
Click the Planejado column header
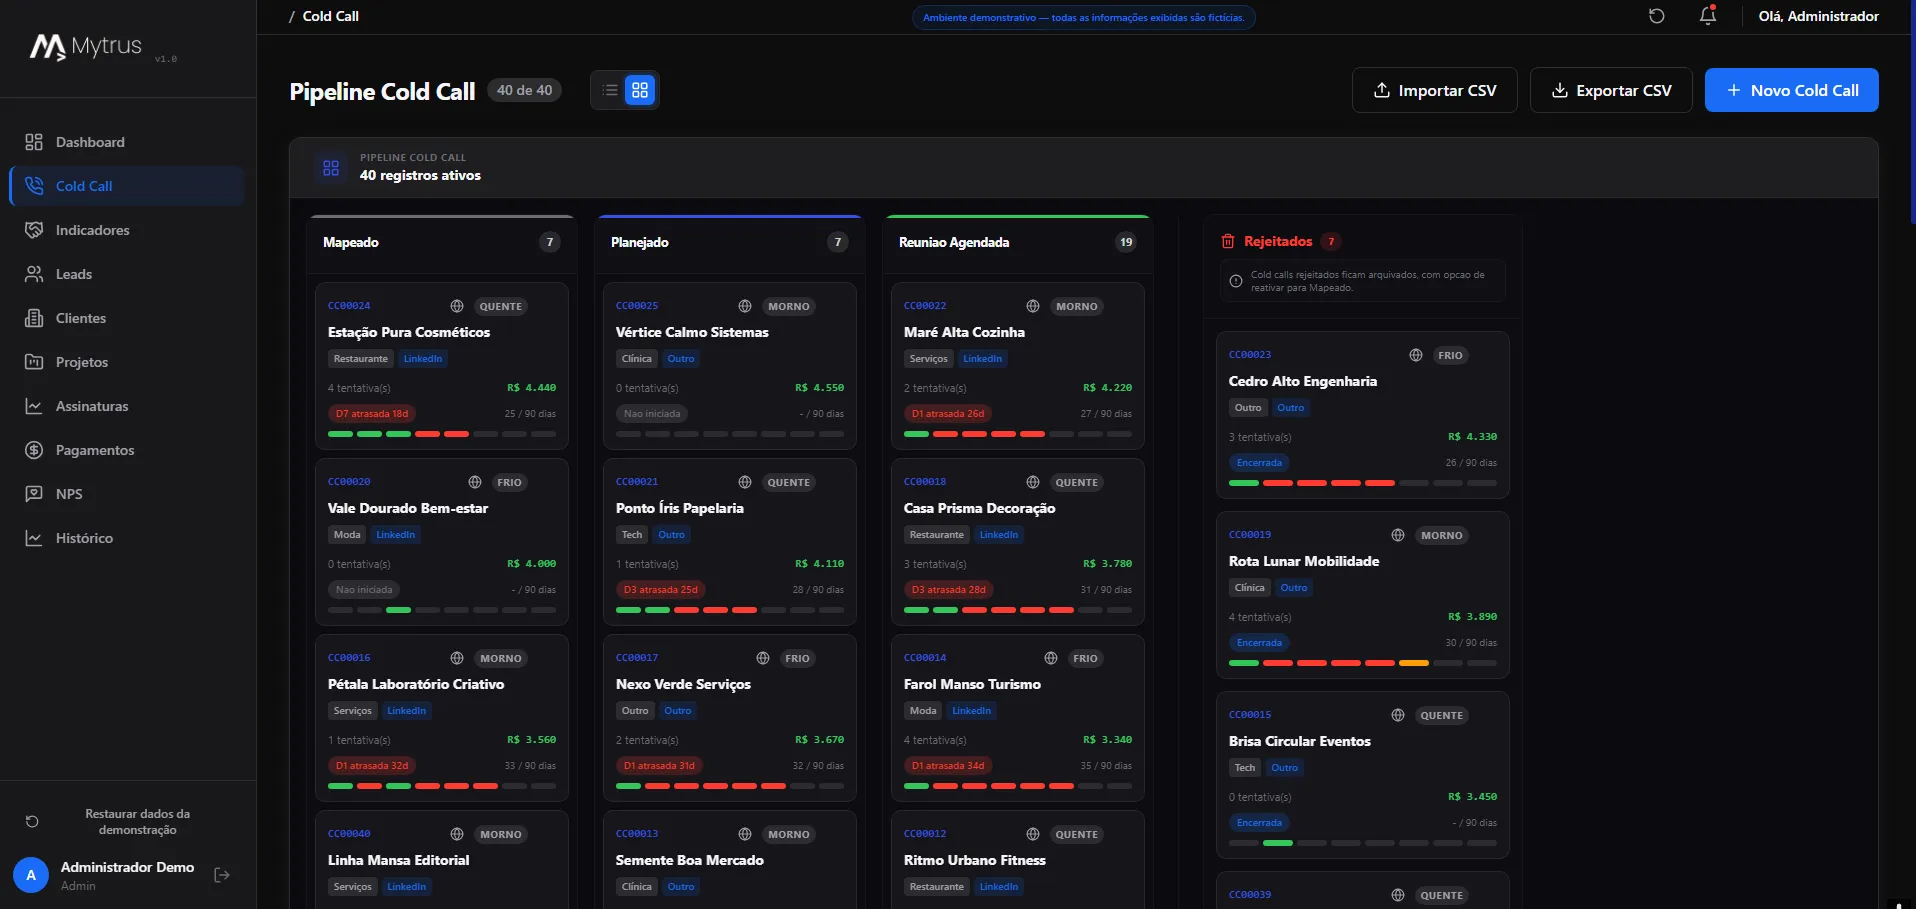coord(730,242)
